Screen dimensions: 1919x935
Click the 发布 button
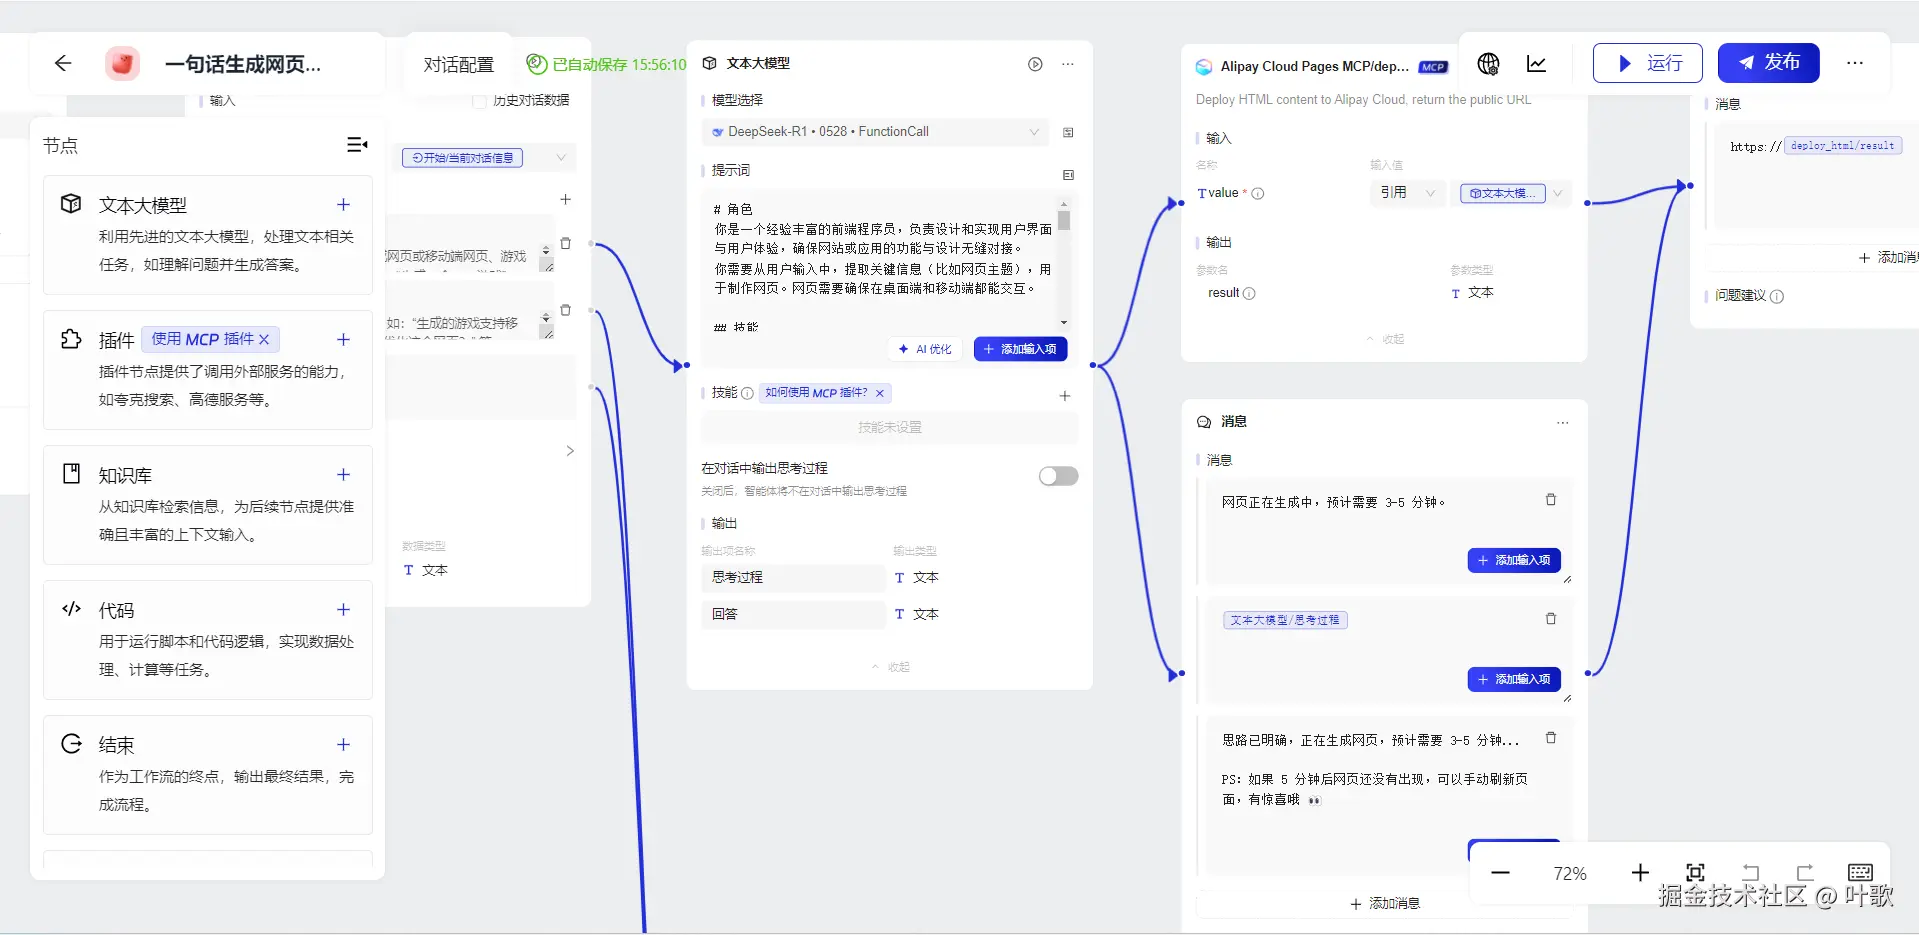(x=1768, y=63)
